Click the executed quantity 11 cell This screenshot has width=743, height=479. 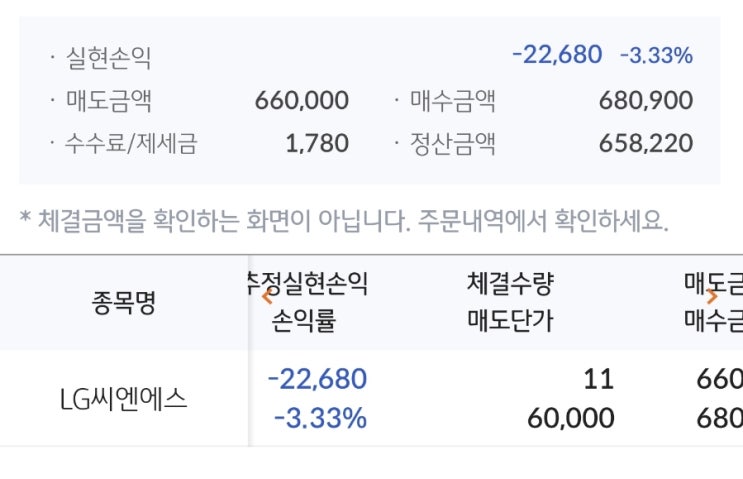tap(600, 379)
